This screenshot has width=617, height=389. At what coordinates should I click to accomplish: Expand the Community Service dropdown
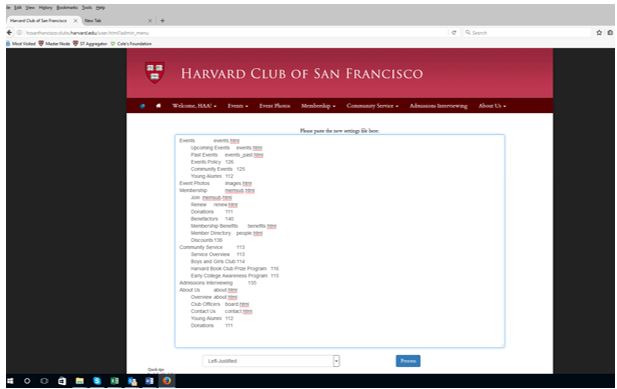tap(372, 106)
